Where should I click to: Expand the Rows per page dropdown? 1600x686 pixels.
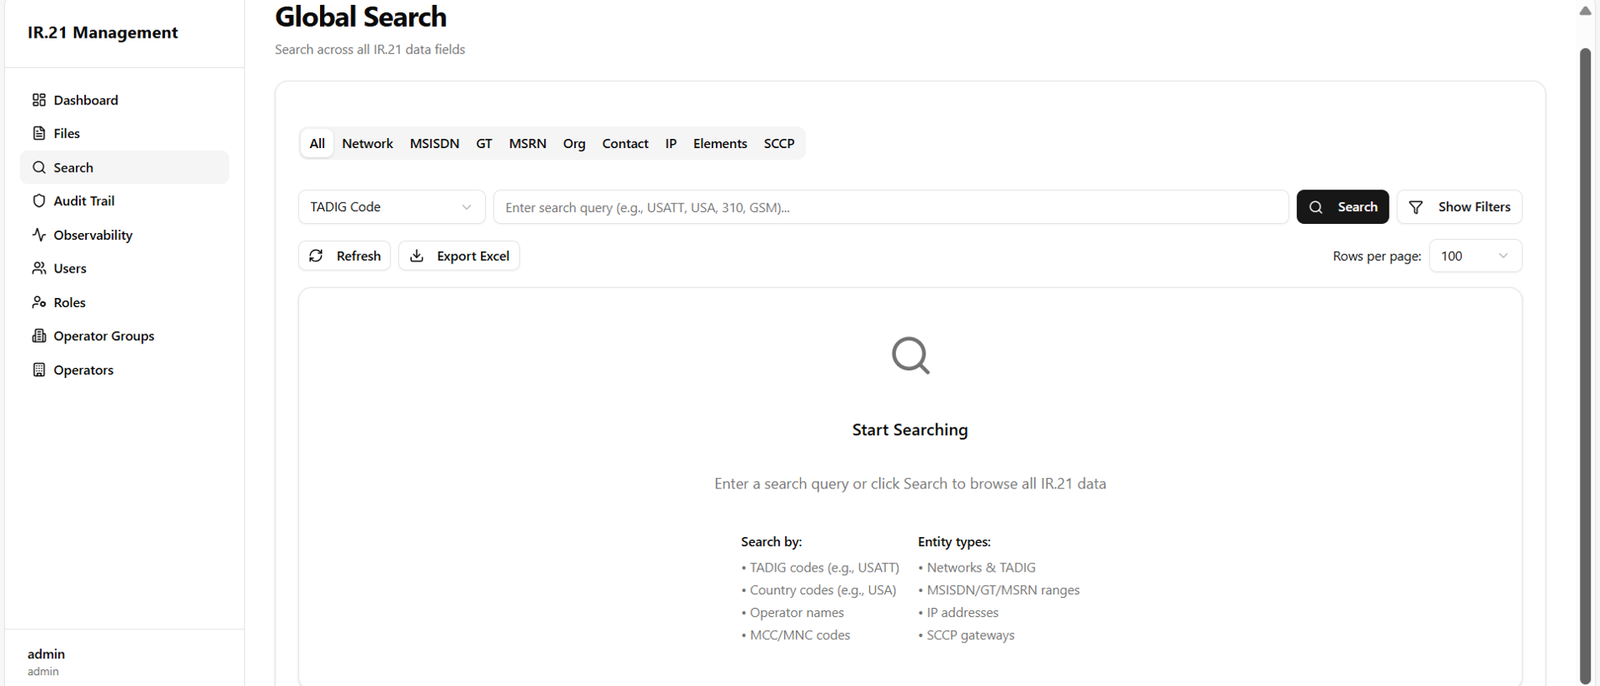click(1475, 256)
